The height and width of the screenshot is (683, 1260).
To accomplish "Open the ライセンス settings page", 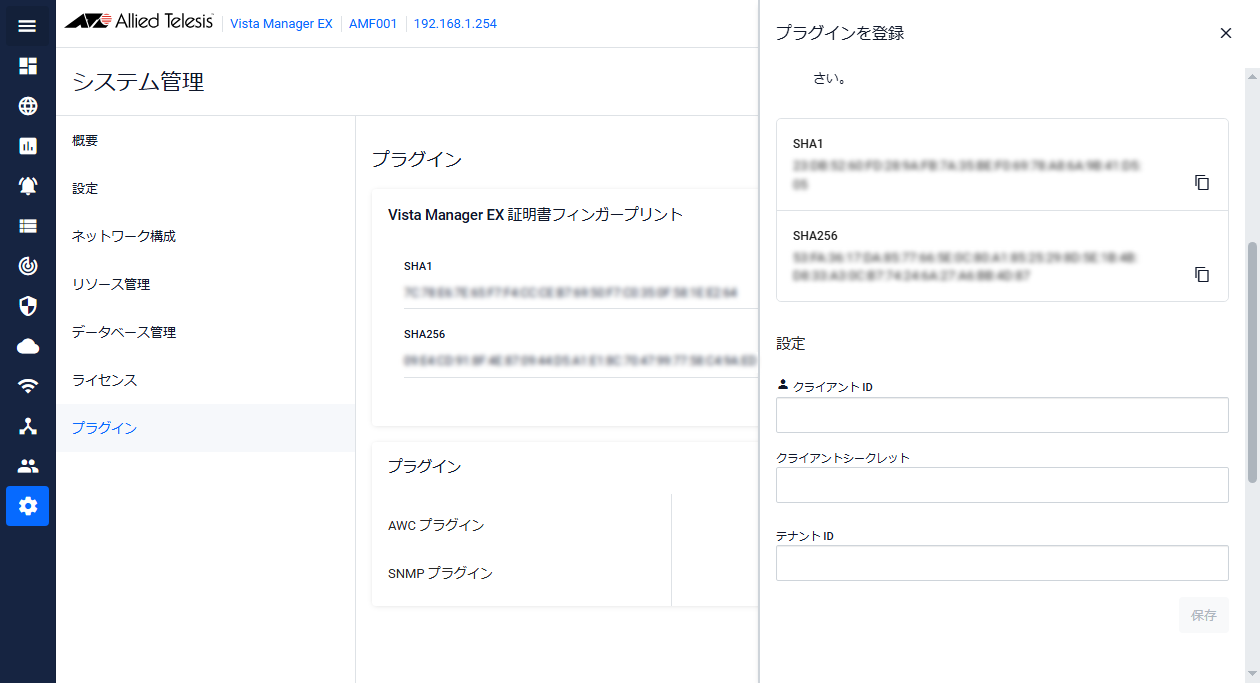I will click(x=104, y=380).
